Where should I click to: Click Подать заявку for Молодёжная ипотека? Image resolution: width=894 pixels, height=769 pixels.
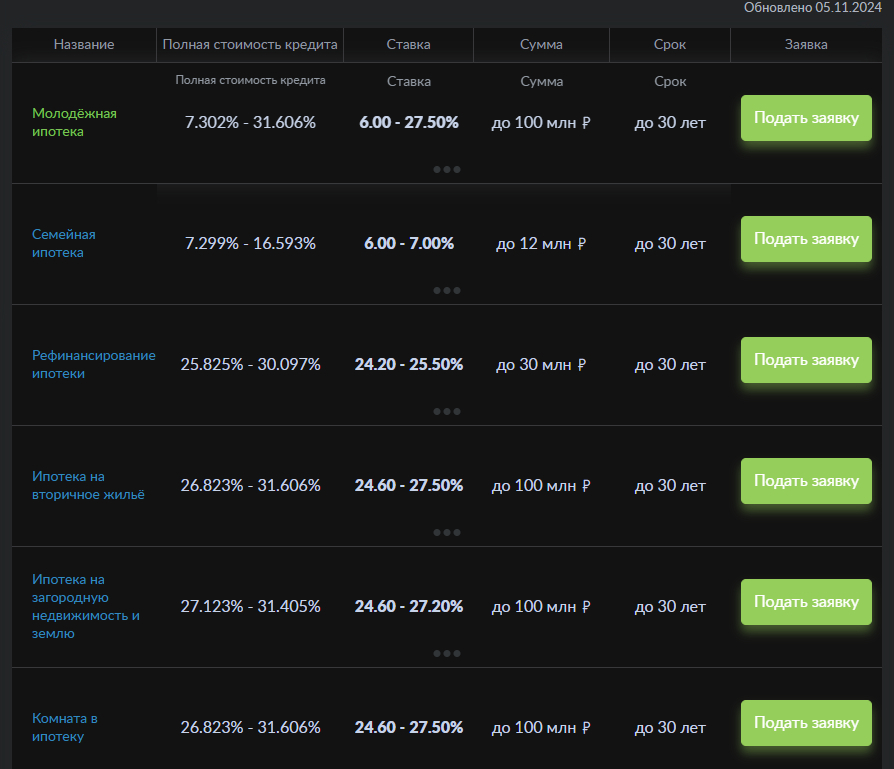click(x=806, y=118)
